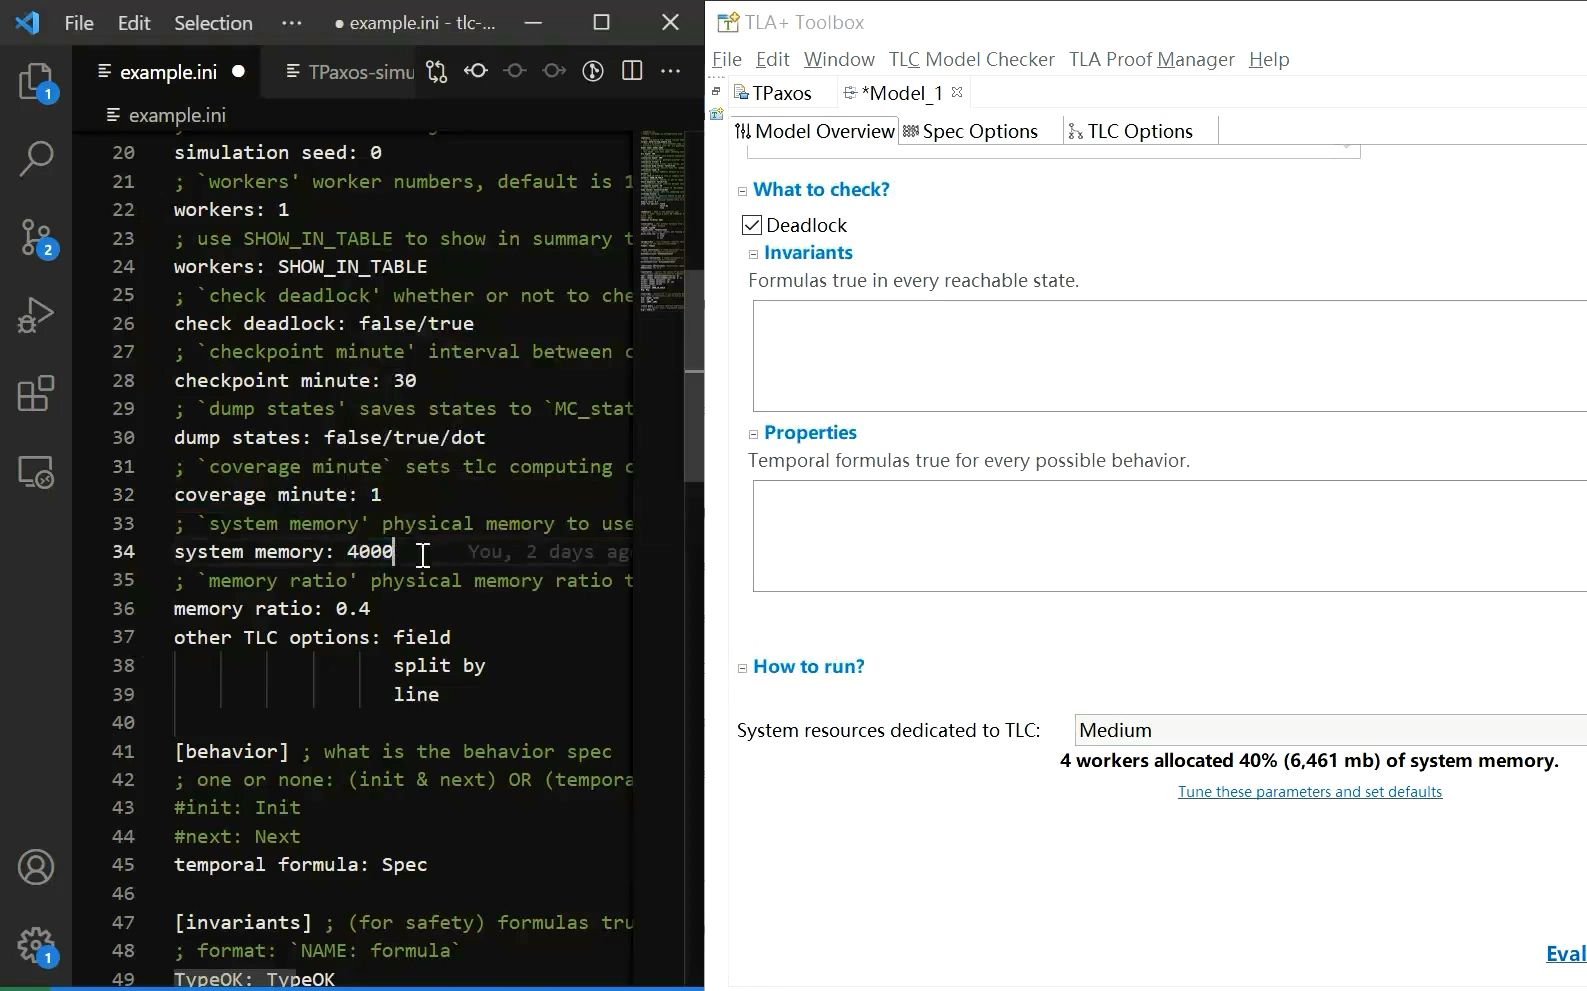Click the 'TypeOK: TypeOK' line
The height and width of the screenshot is (991, 1587).
click(x=254, y=979)
